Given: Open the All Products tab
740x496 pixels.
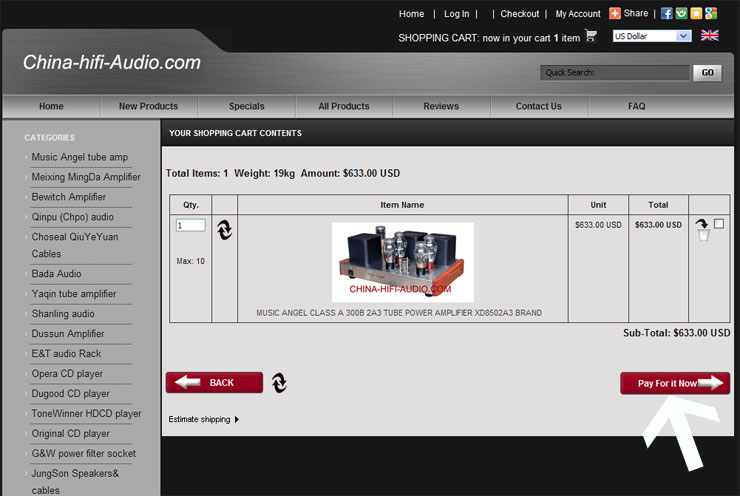Looking at the screenshot, I should (344, 106).
